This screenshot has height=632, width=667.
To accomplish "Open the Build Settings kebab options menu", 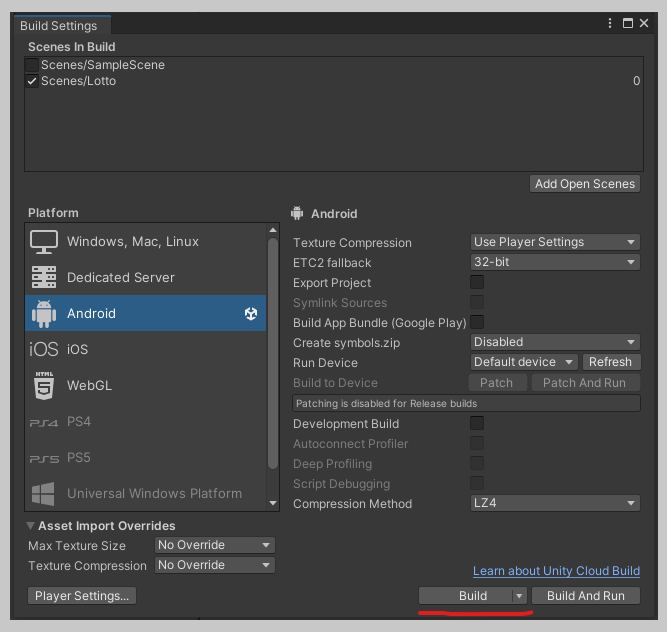I will (610, 23).
